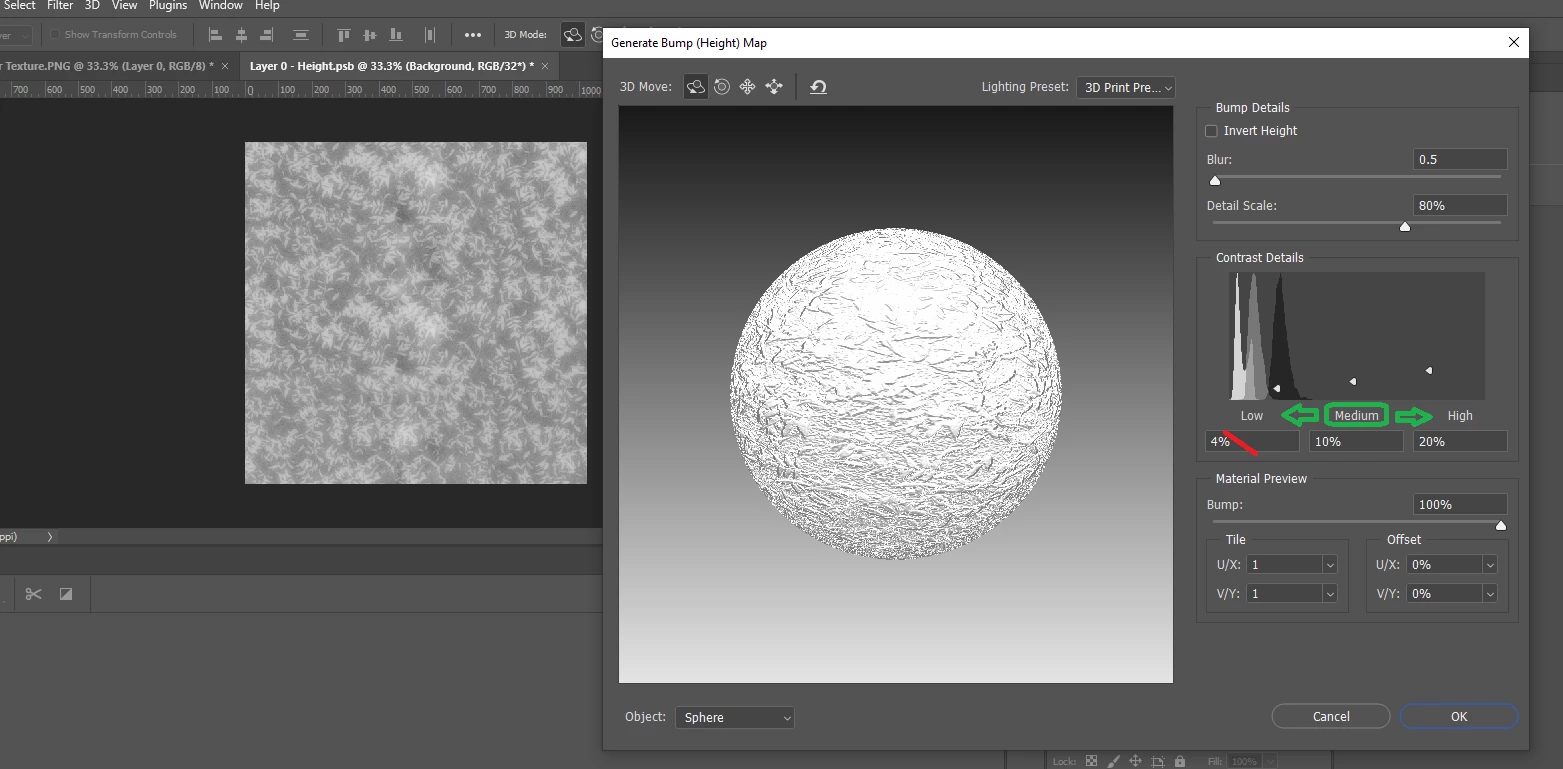
Task: Select the 3D slide move tool
Action: (x=774, y=87)
